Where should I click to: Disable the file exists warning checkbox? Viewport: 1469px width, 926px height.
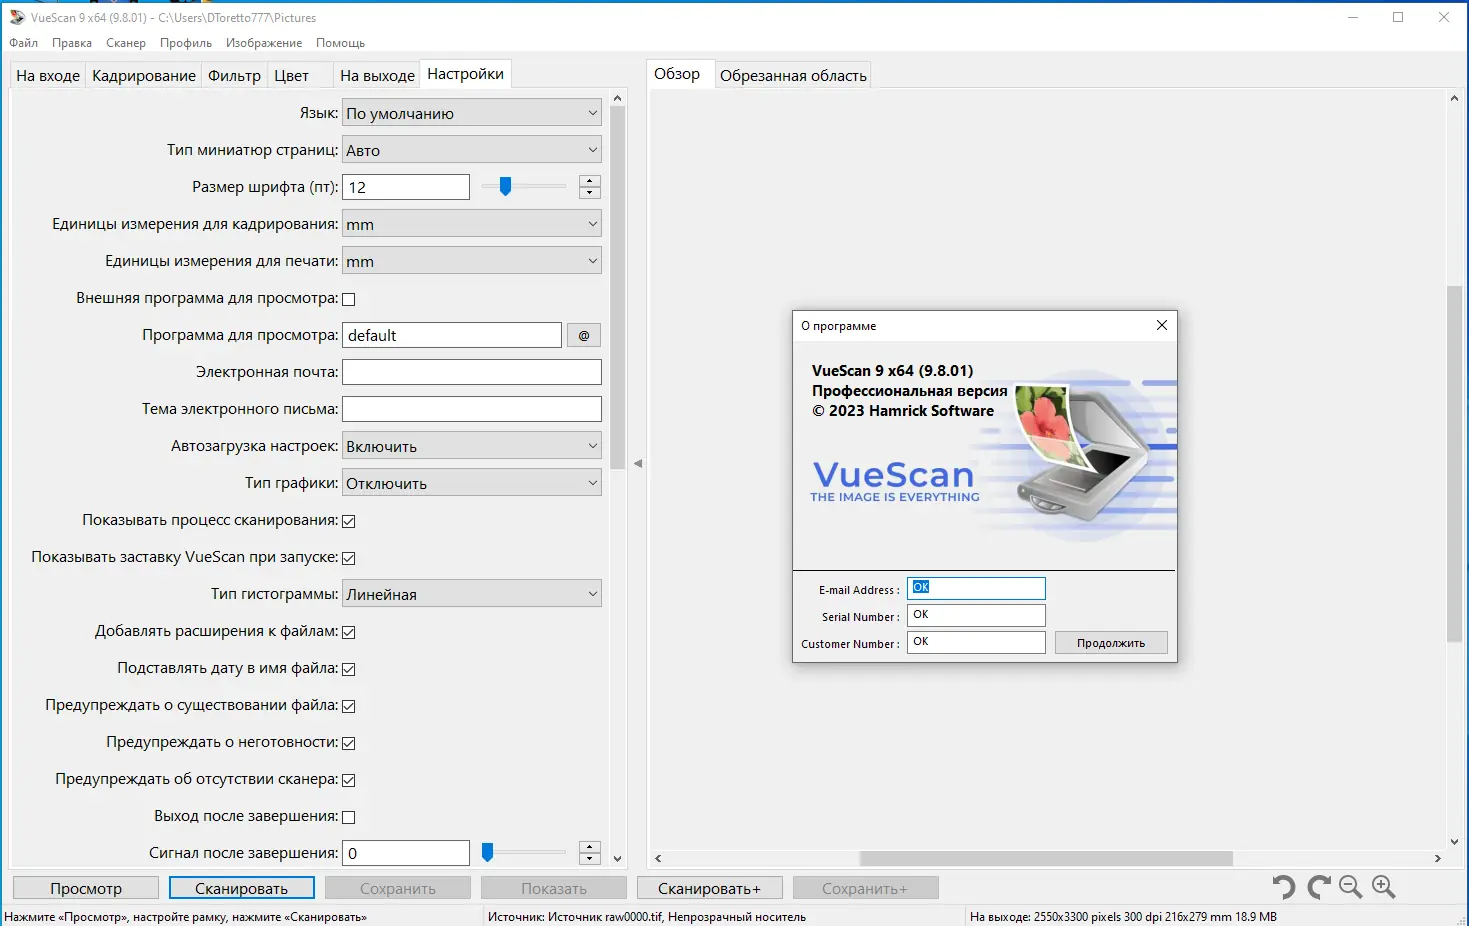tap(348, 705)
